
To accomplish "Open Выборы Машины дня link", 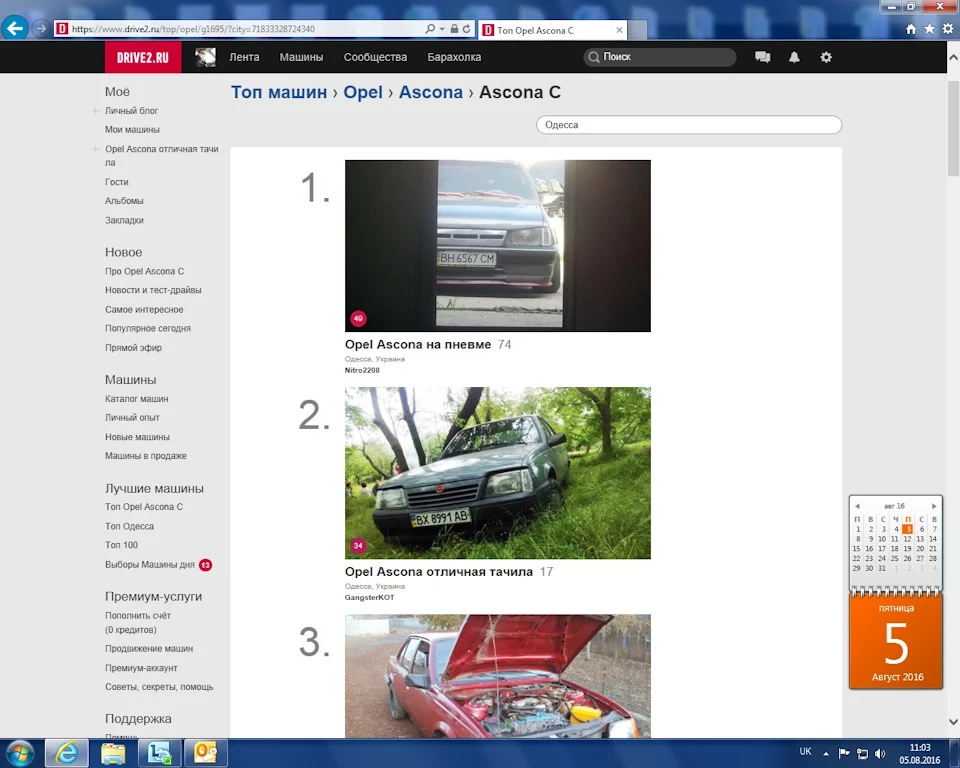I will [x=150, y=565].
